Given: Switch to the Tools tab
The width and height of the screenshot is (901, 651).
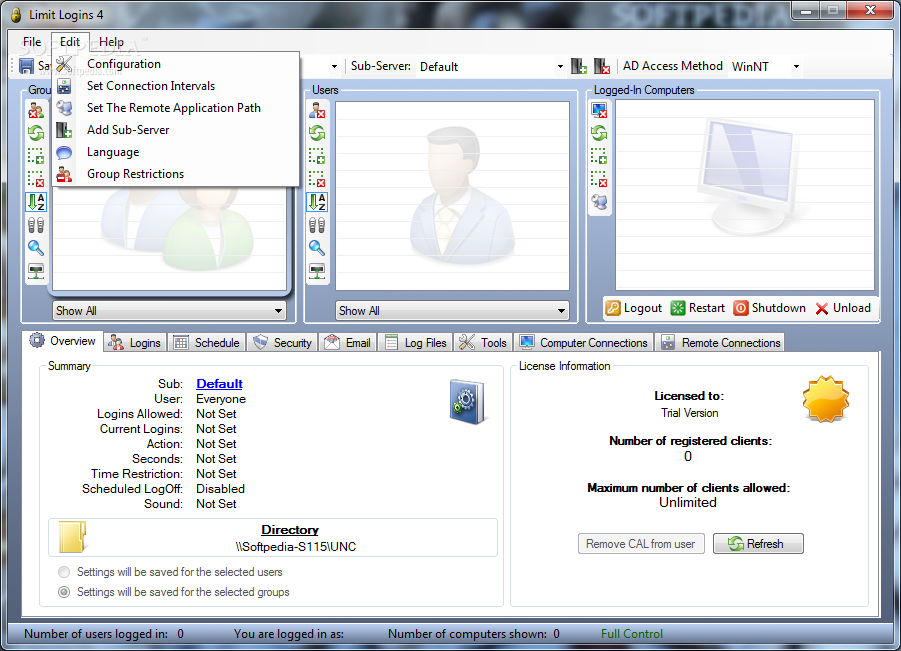Looking at the screenshot, I should [483, 343].
